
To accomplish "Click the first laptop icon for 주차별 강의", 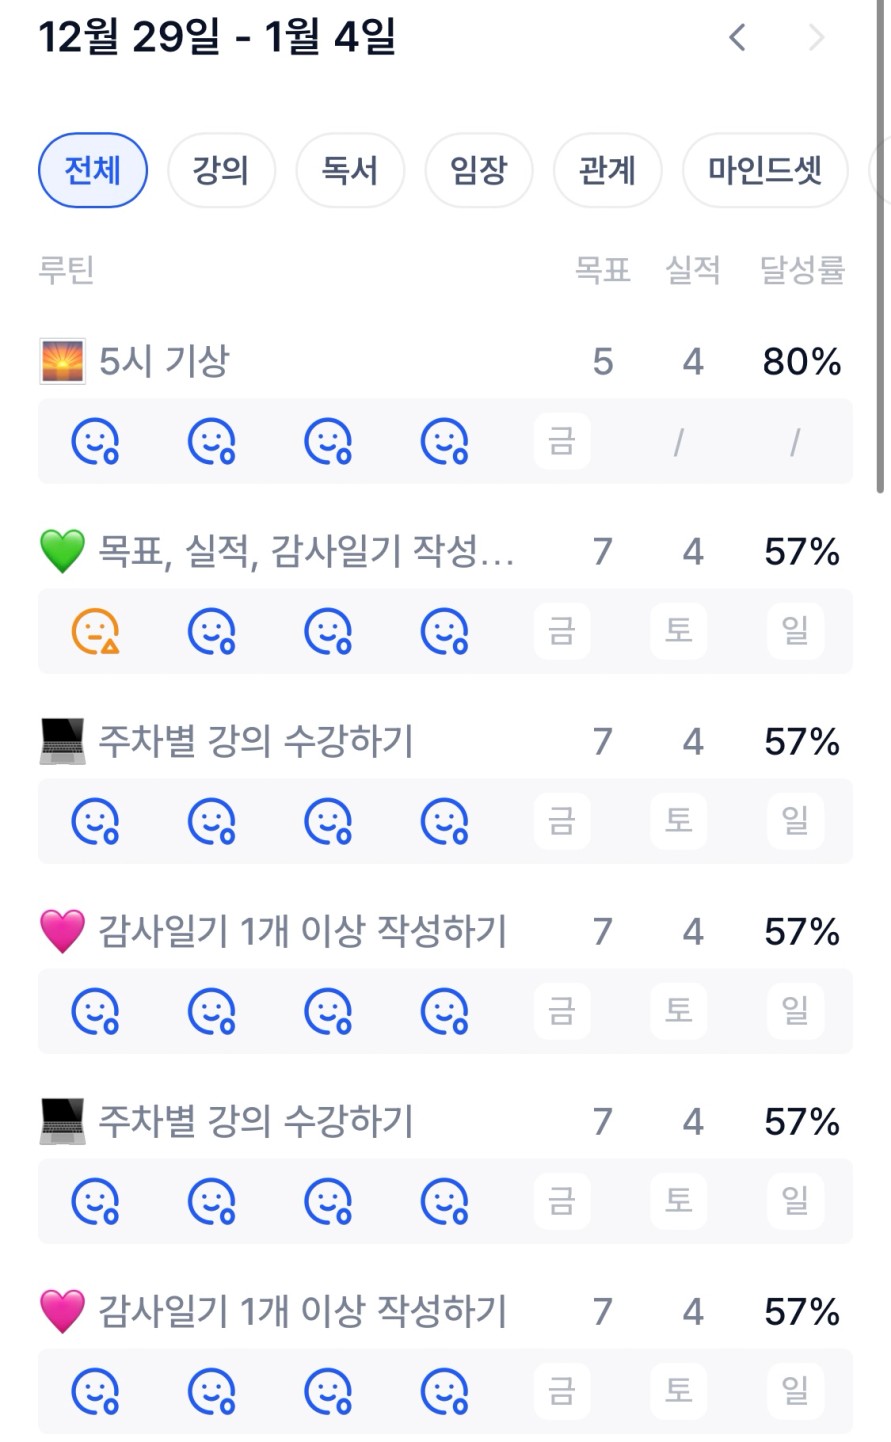I will tap(62, 741).
